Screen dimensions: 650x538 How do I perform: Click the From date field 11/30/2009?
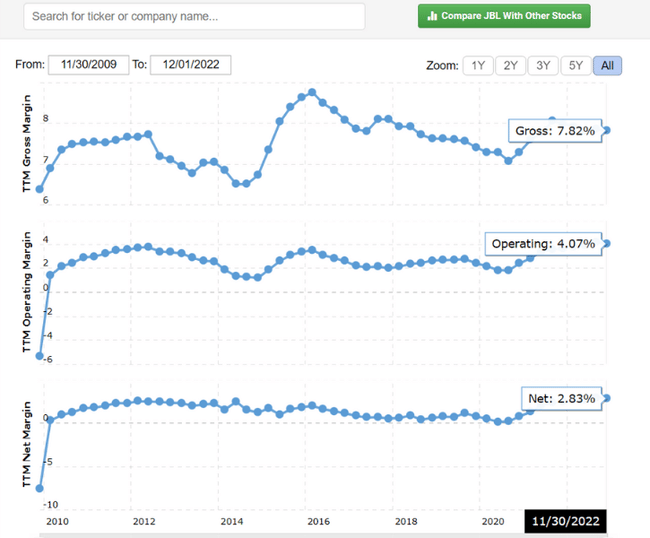89,65
